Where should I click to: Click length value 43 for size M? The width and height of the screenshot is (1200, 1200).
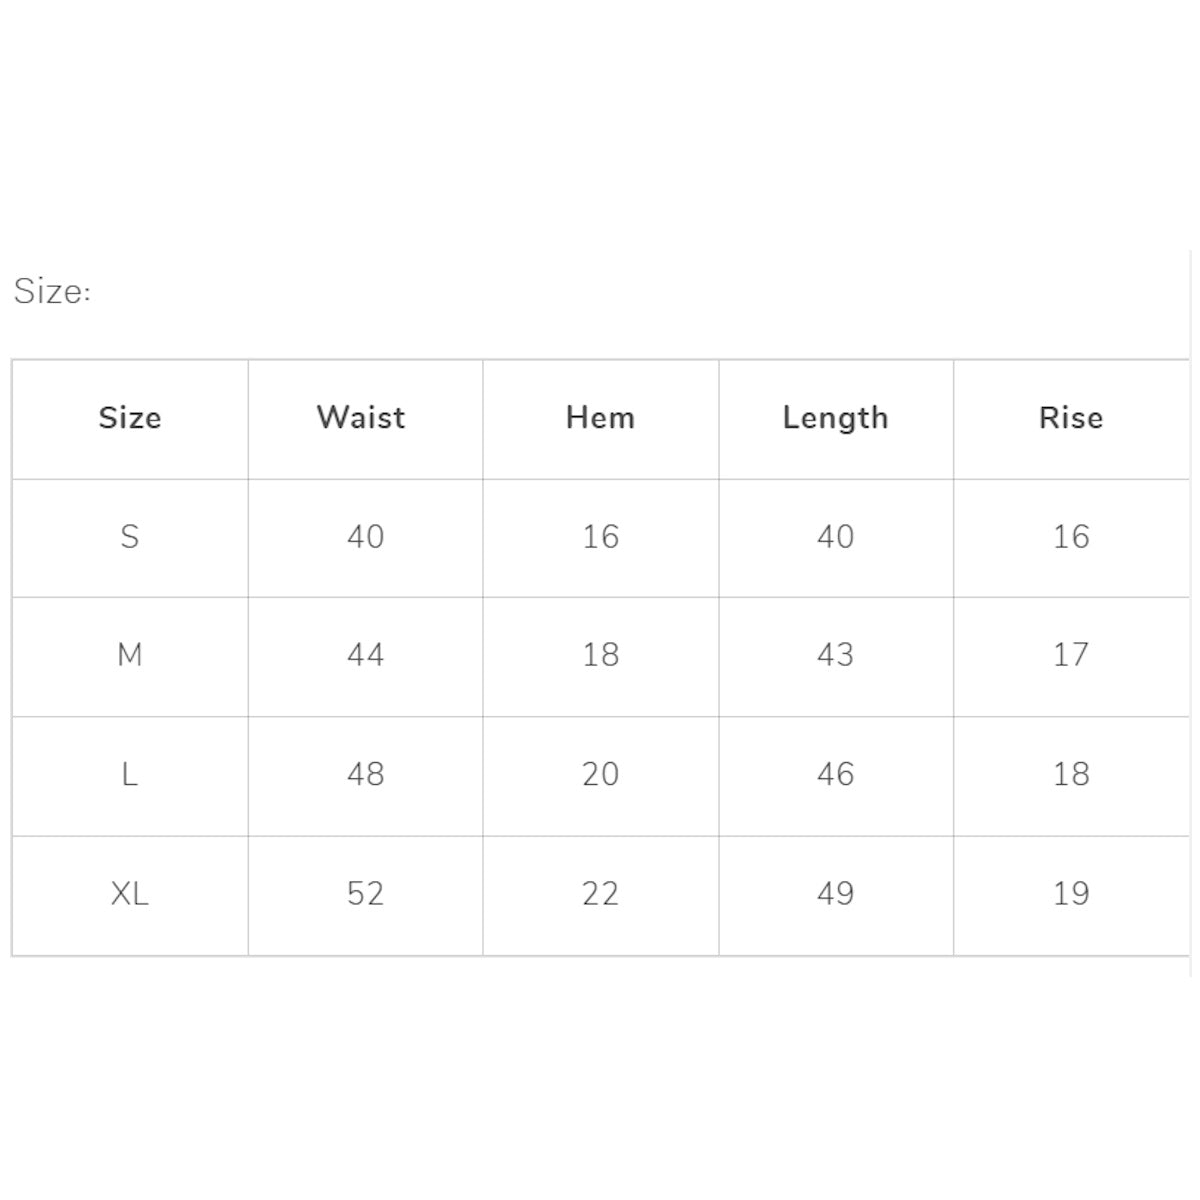tap(835, 655)
